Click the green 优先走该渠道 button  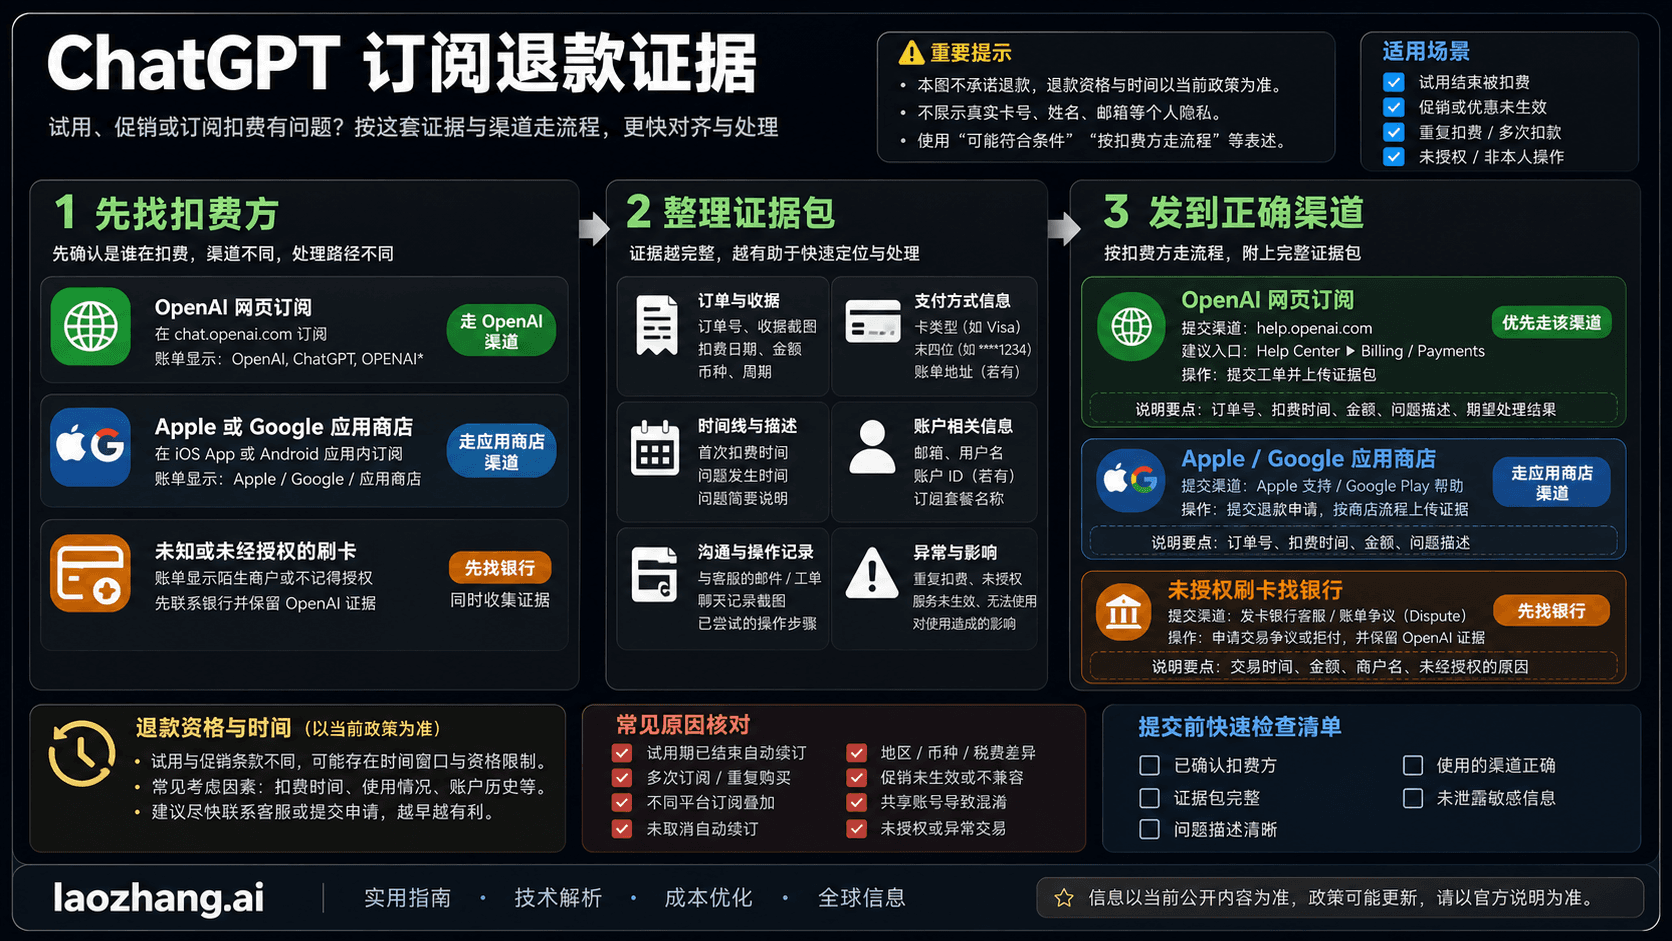click(x=1551, y=322)
